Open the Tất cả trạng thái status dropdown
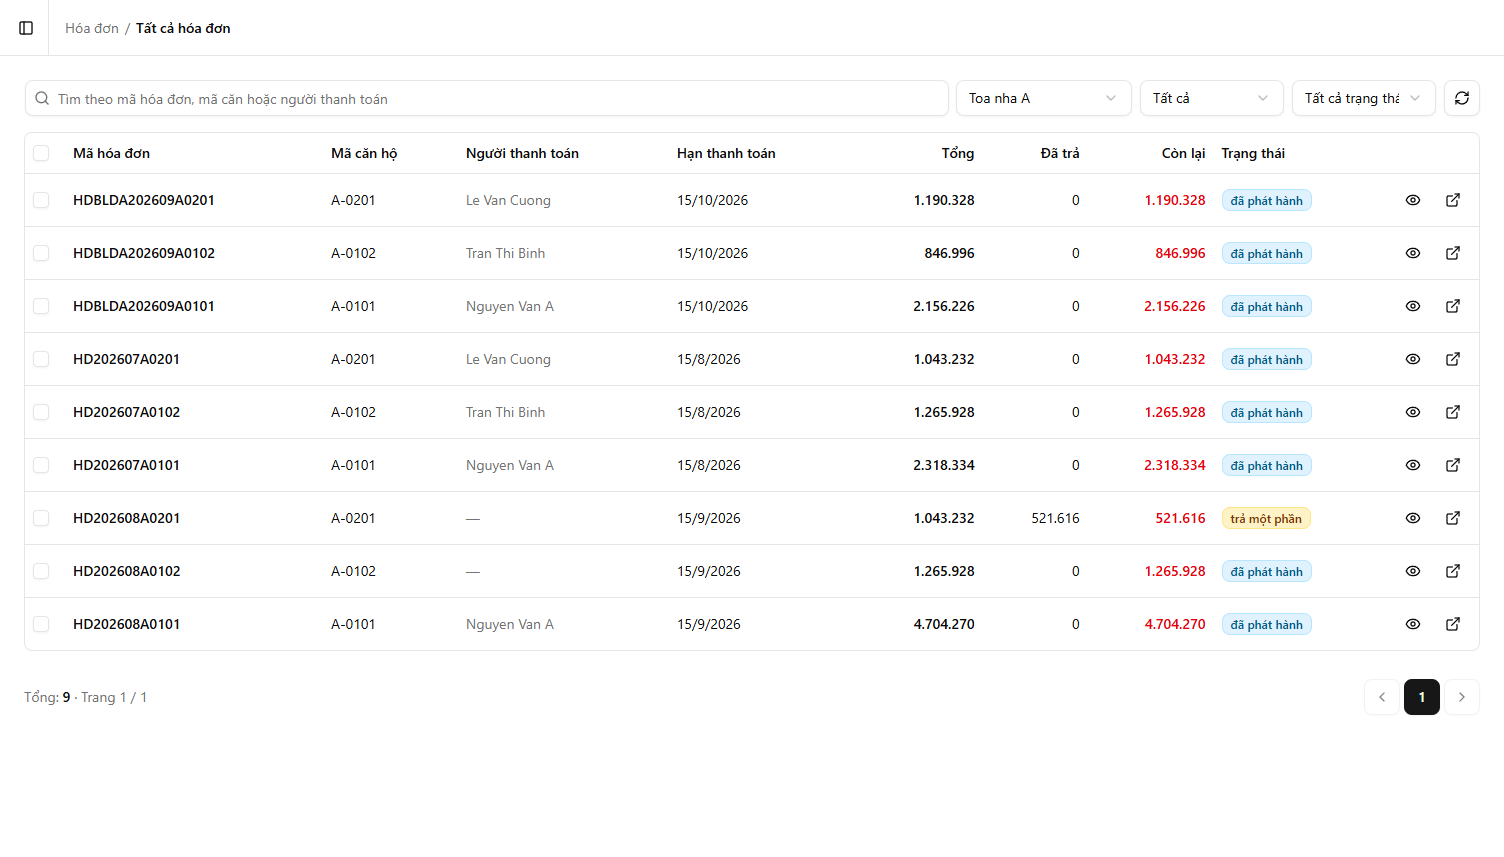 pos(1363,98)
